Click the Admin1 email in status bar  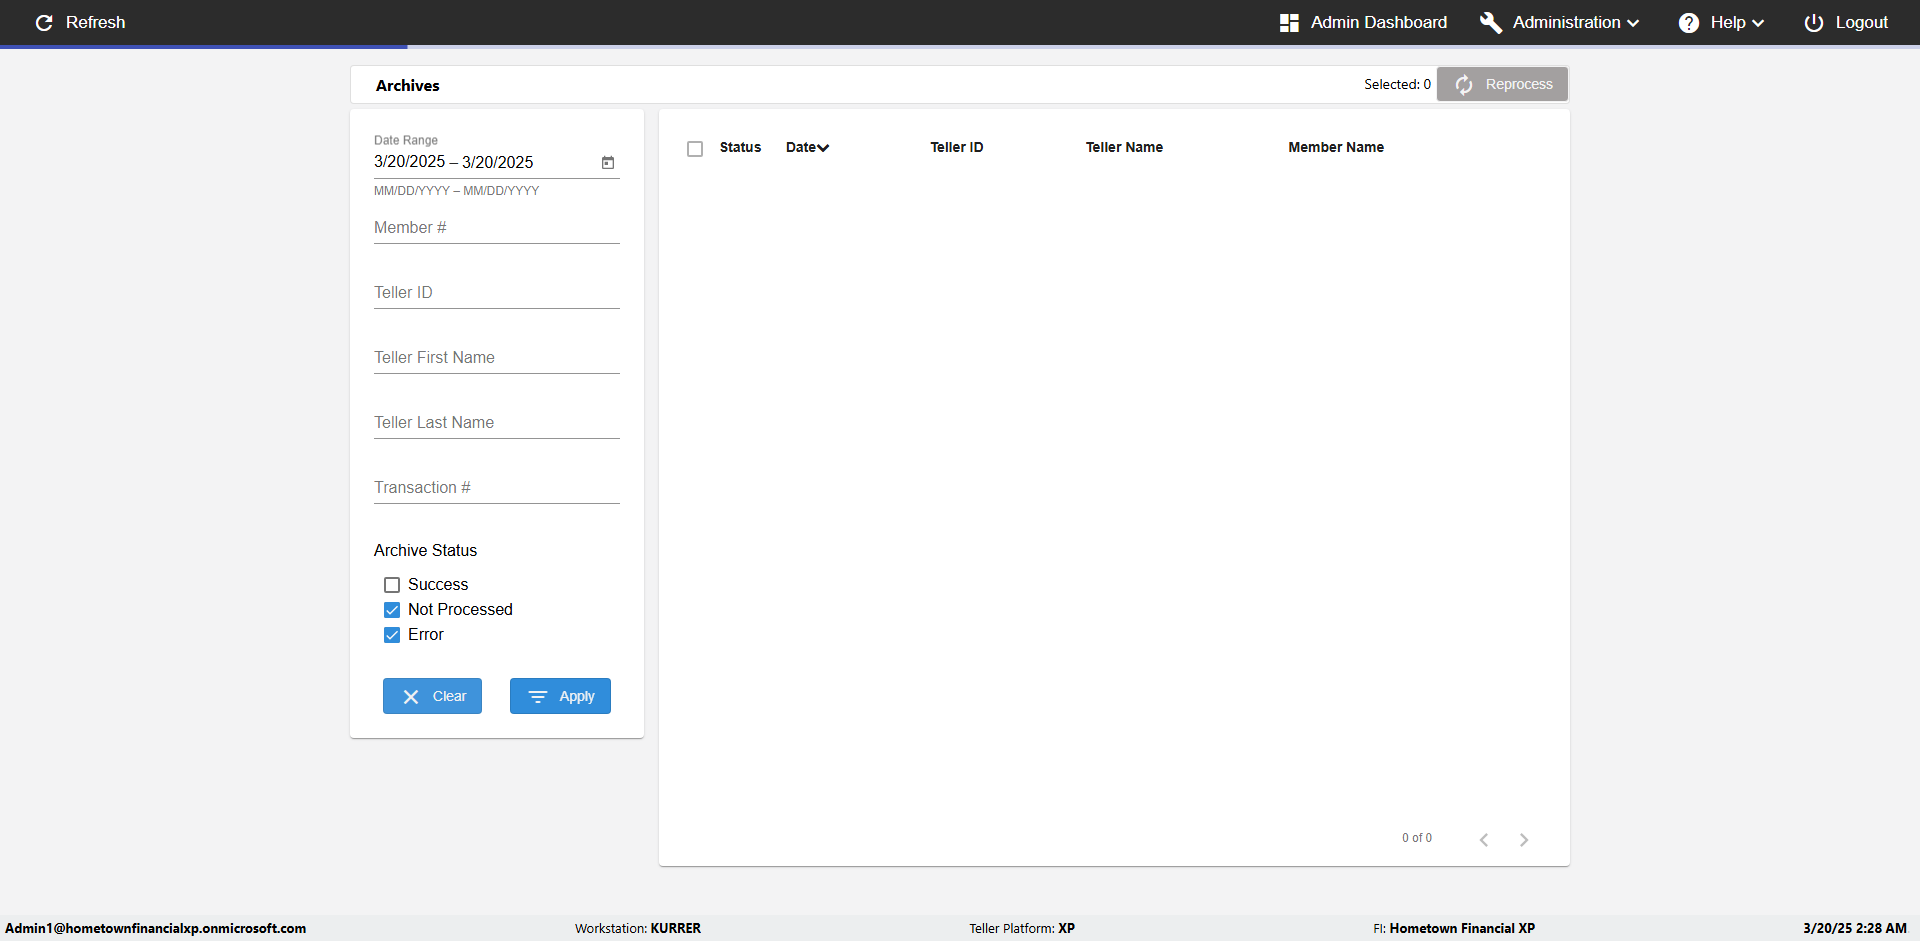(156, 928)
